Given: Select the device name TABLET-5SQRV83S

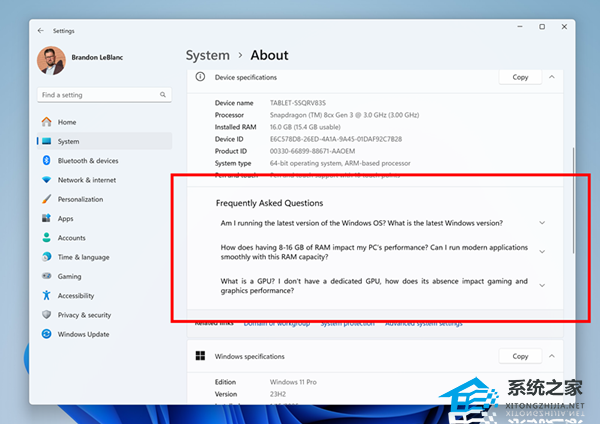Looking at the screenshot, I should click(298, 103).
